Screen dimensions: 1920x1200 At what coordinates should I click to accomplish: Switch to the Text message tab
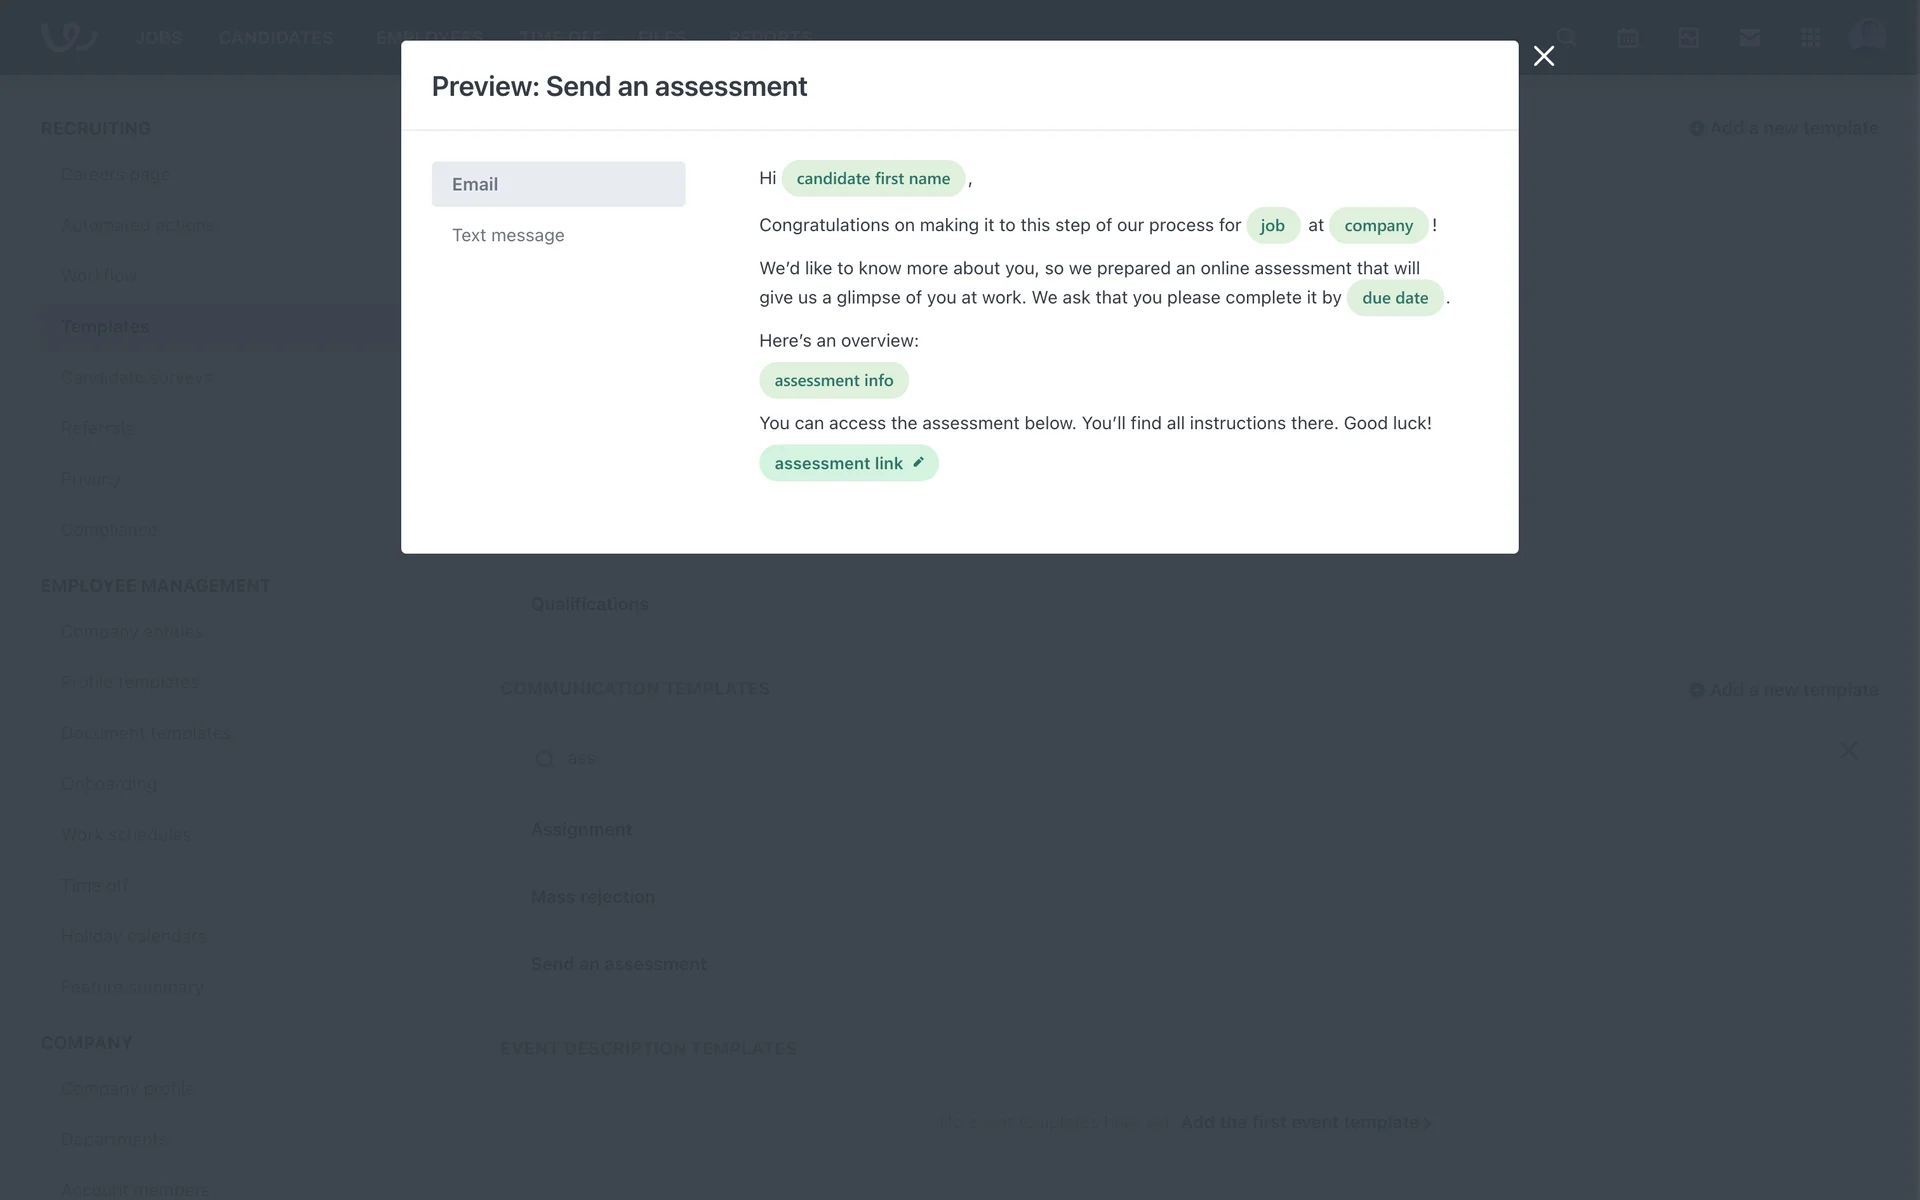tap(508, 235)
